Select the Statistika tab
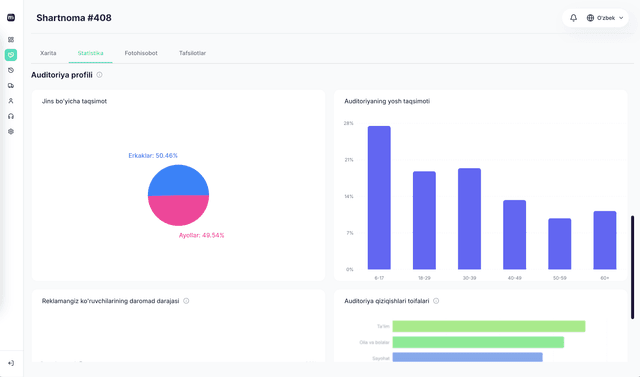640x377 pixels. (x=91, y=53)
